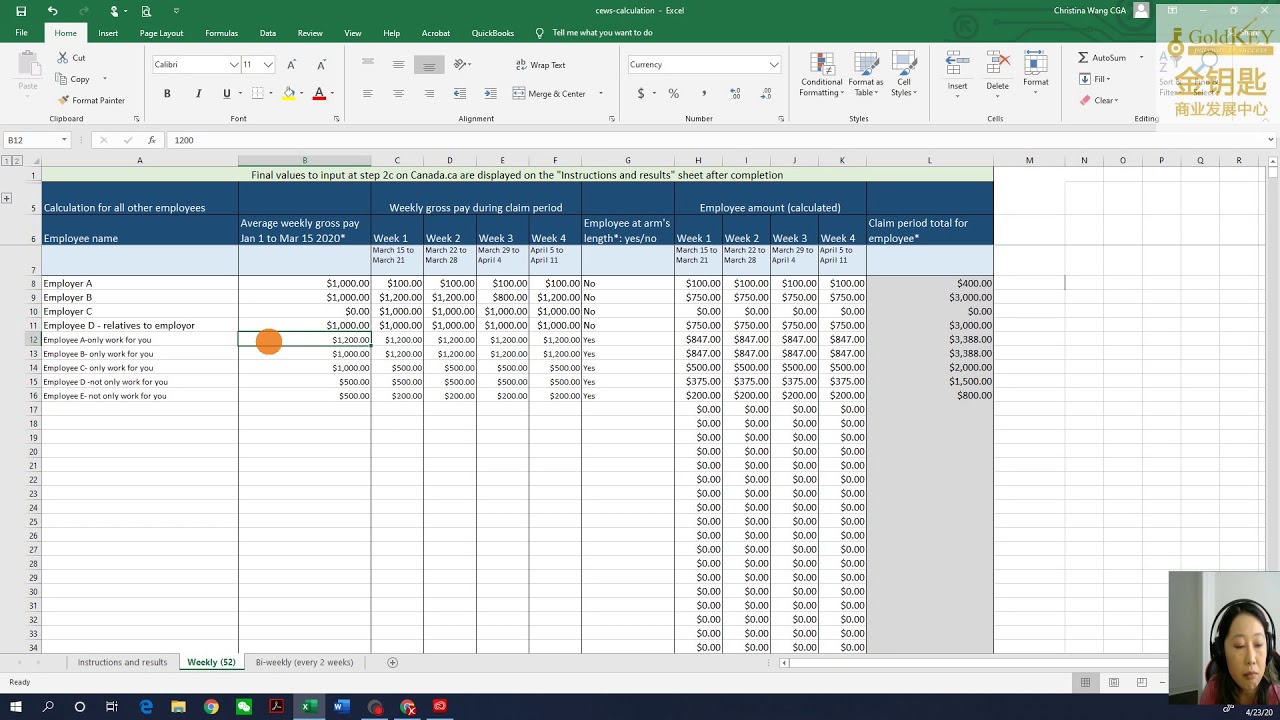
Task: Open the font size 11 dropdown
Action: pyautogui.click(x=268, y=65)
